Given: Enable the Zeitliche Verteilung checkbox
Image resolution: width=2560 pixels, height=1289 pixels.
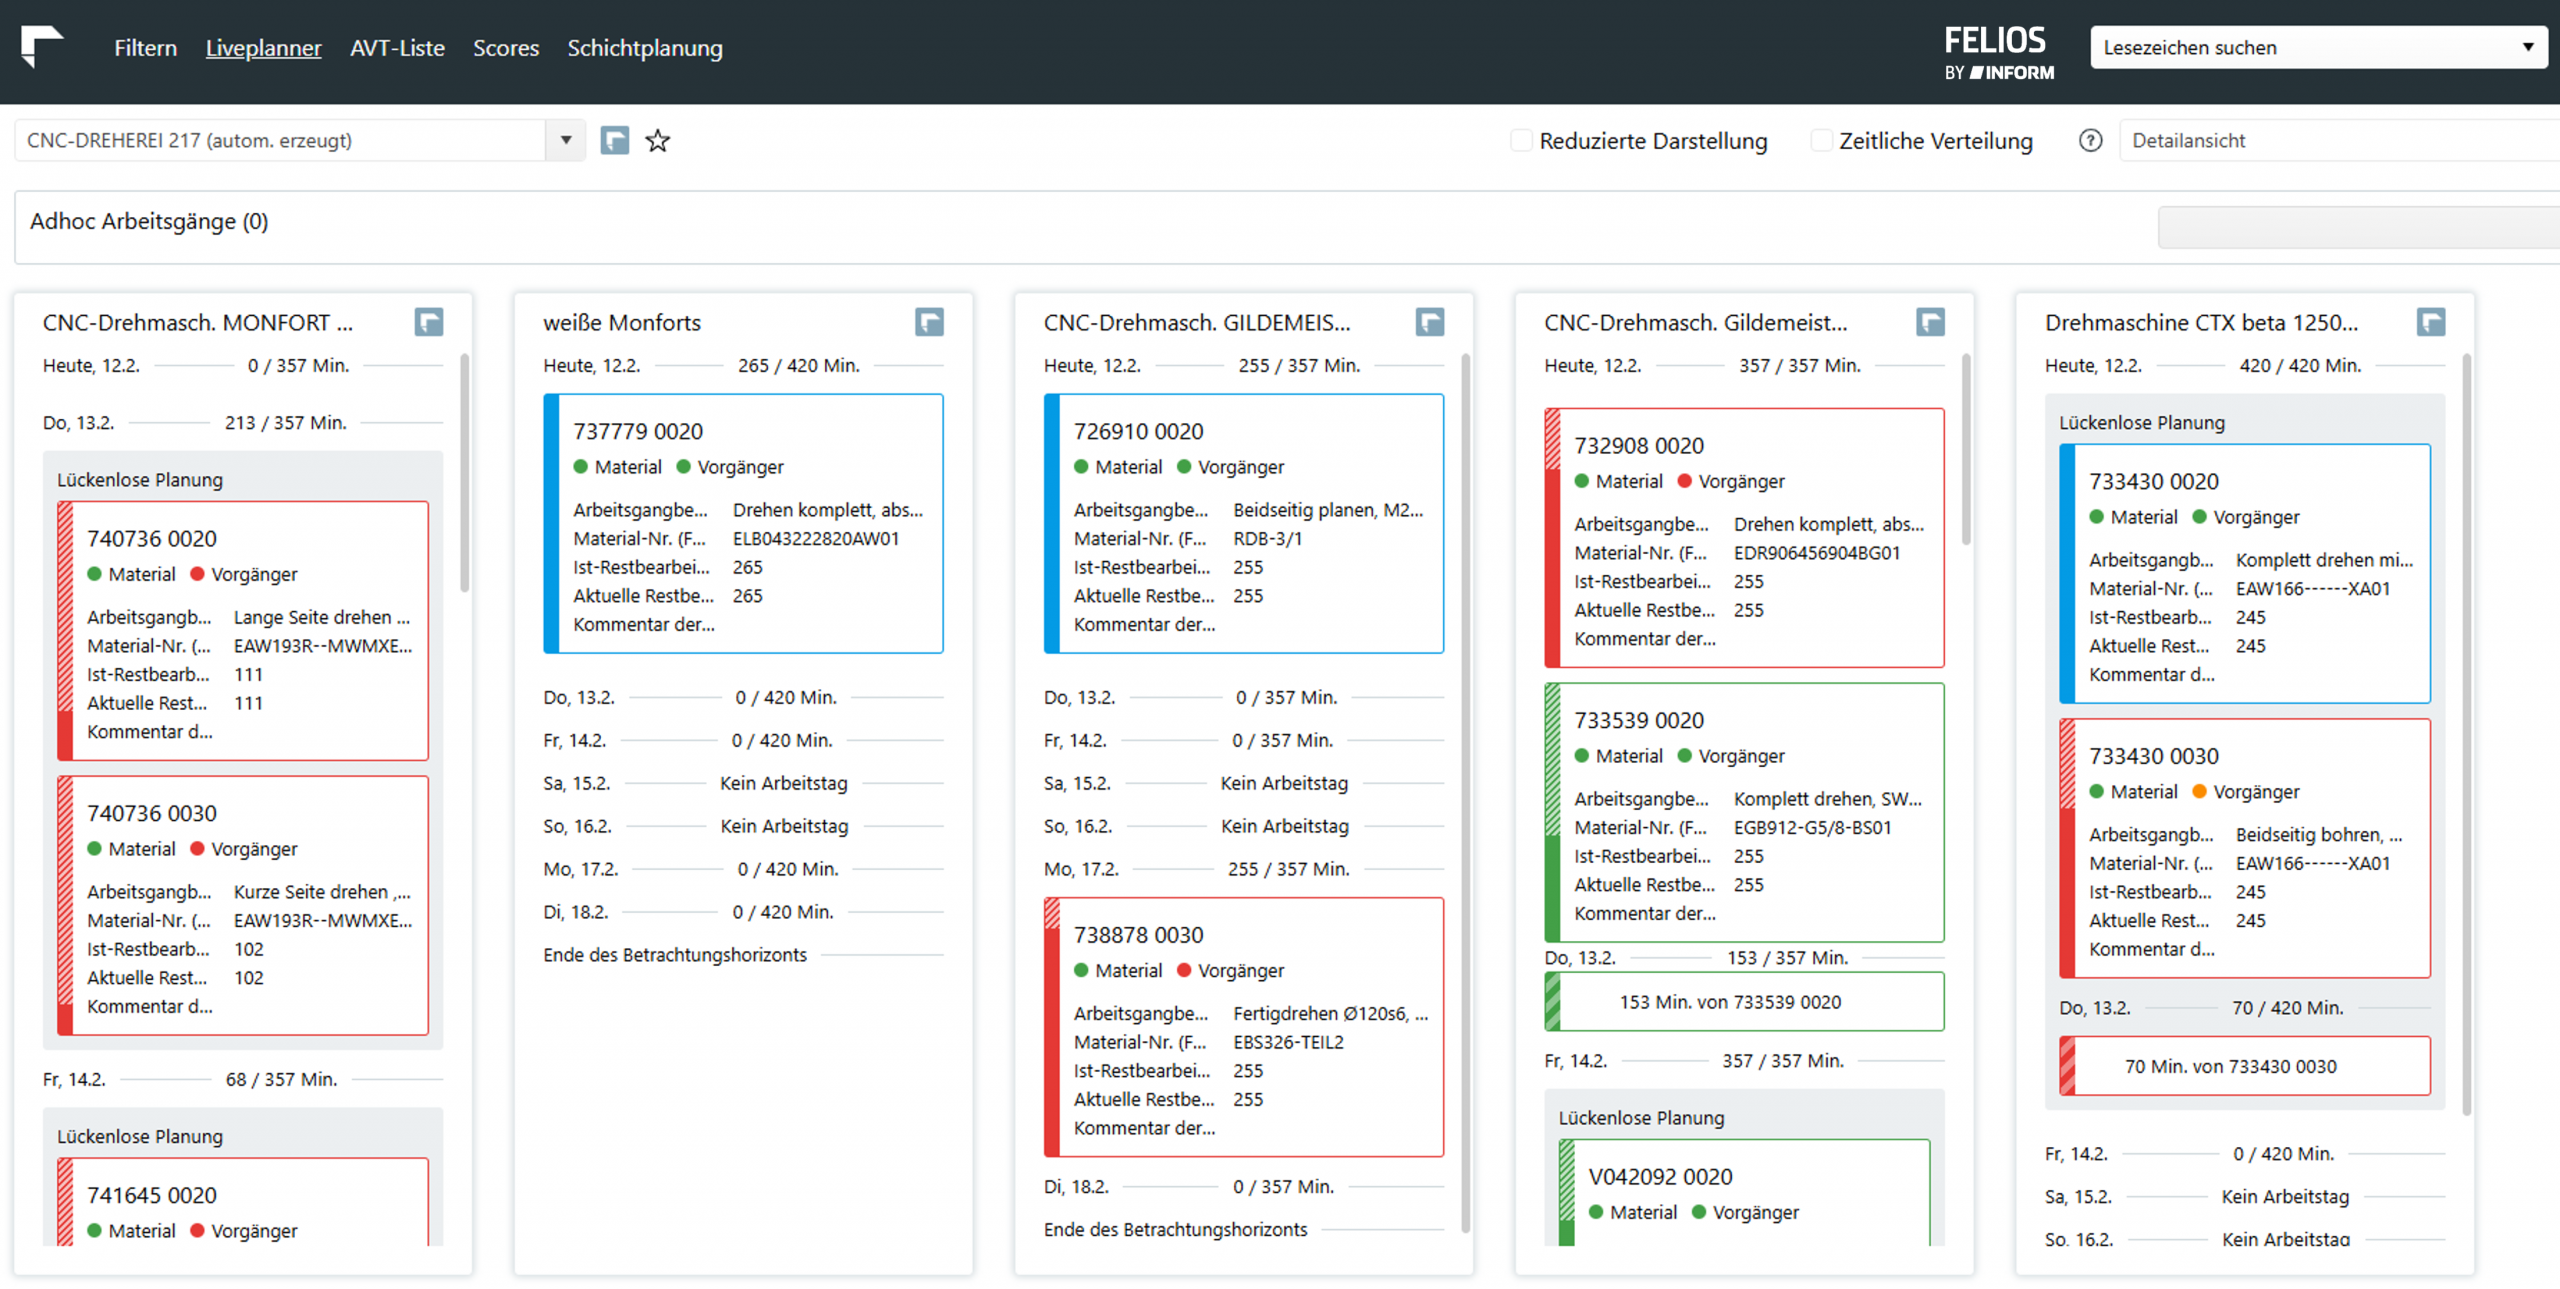Looking at the screenshot, I should (1821, 140).
